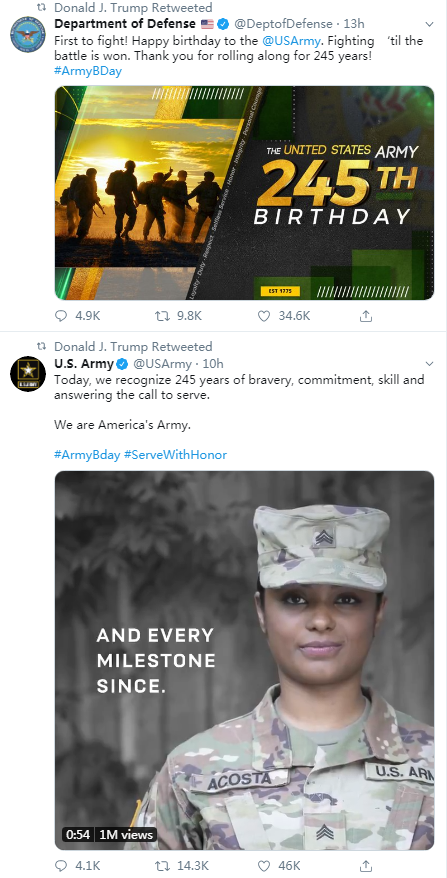Screen dimensions: 447x878
Task: Open the 245th Birthday image
Action: click(x=244, y=193)
